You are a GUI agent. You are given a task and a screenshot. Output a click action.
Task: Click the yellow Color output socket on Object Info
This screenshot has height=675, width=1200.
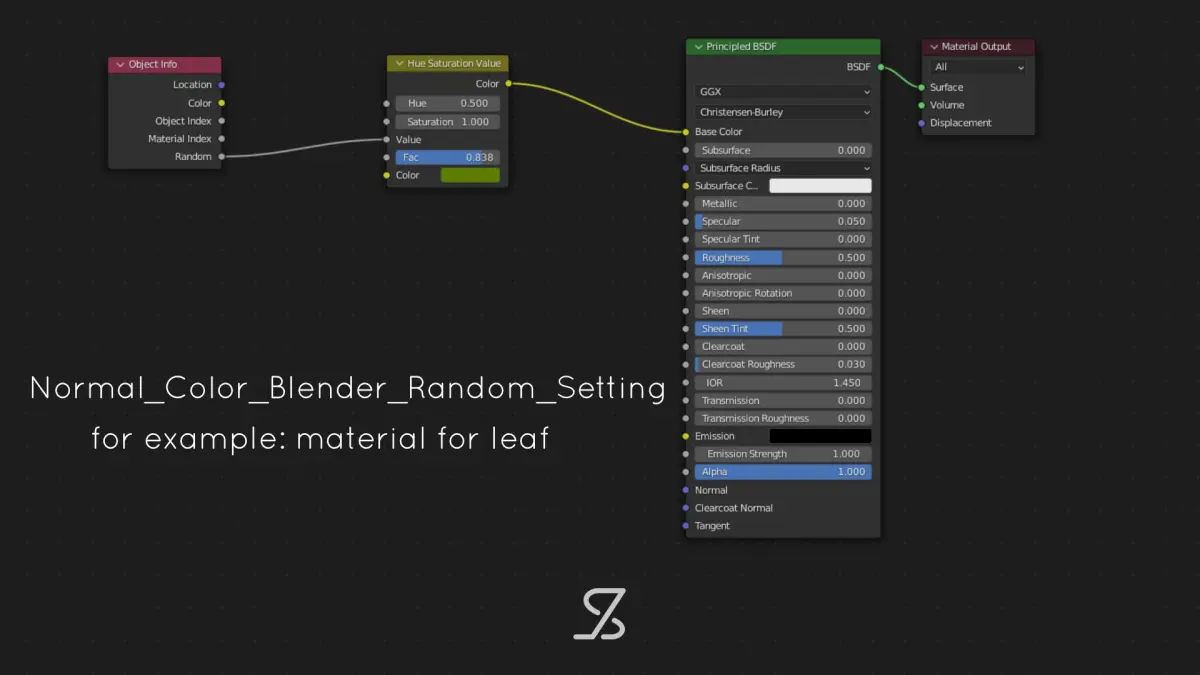click(x=221, y=103)
